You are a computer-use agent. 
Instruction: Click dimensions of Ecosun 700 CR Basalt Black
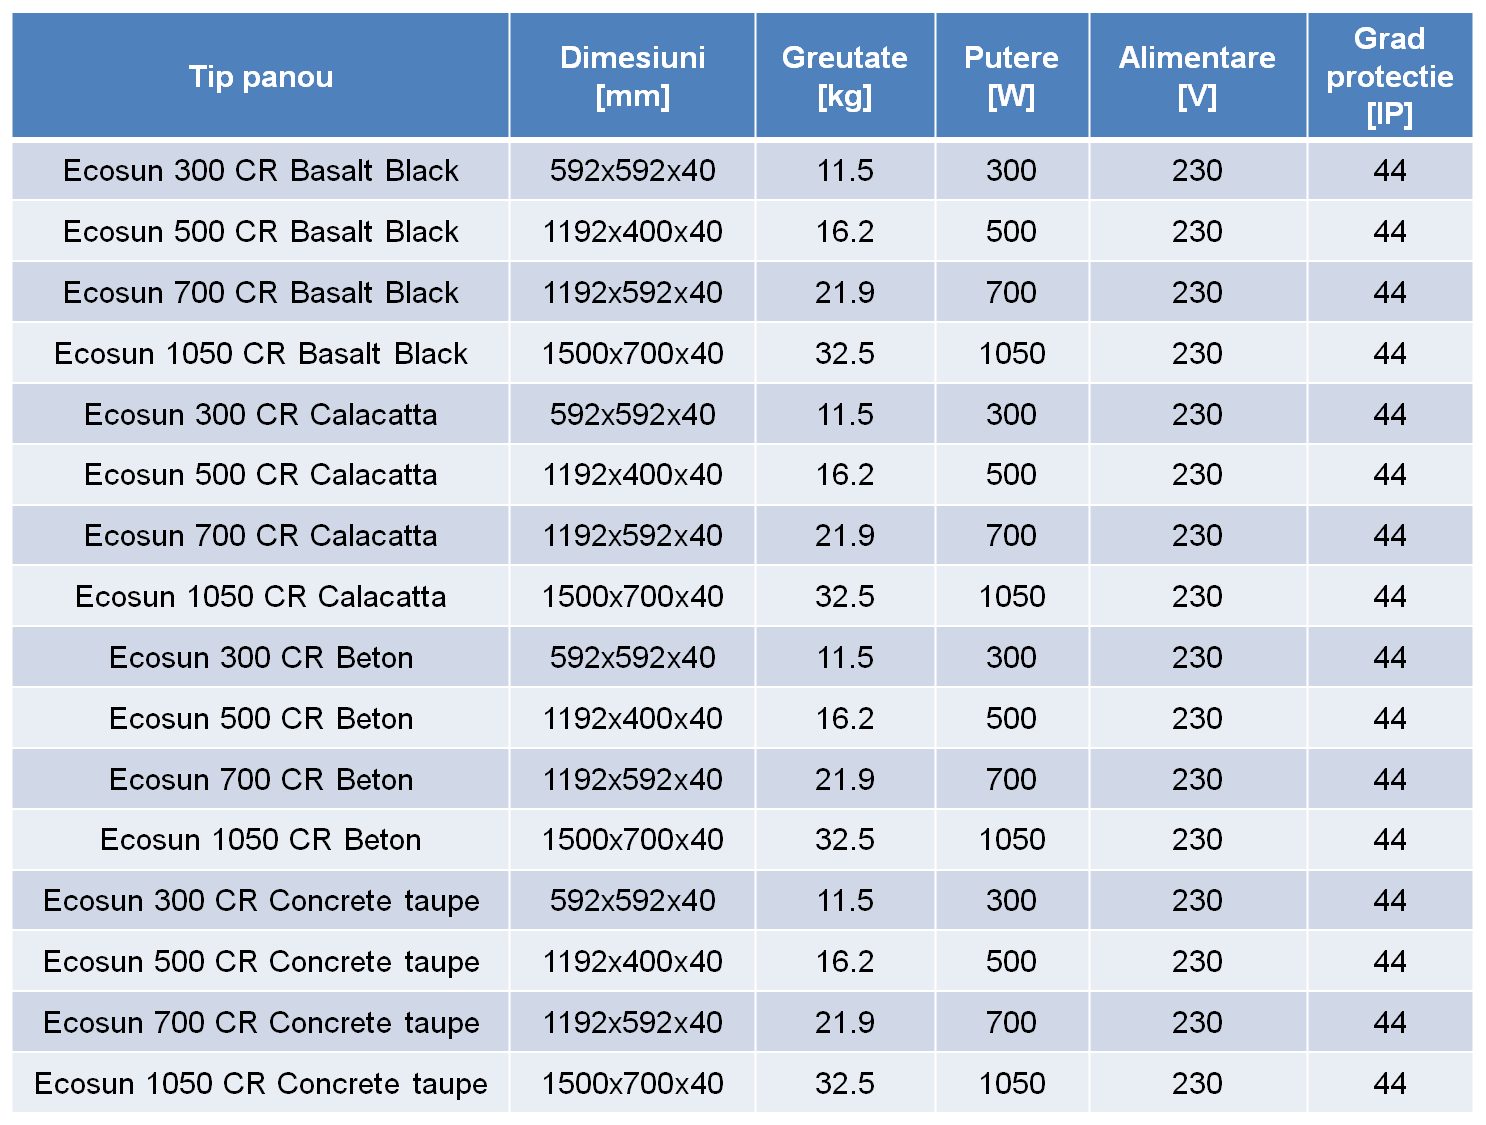632,293
